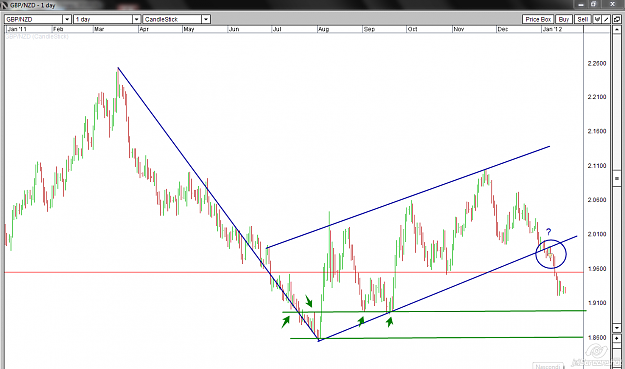
Task: Click the Jan '11 time axis label
Action: [17, 29]
